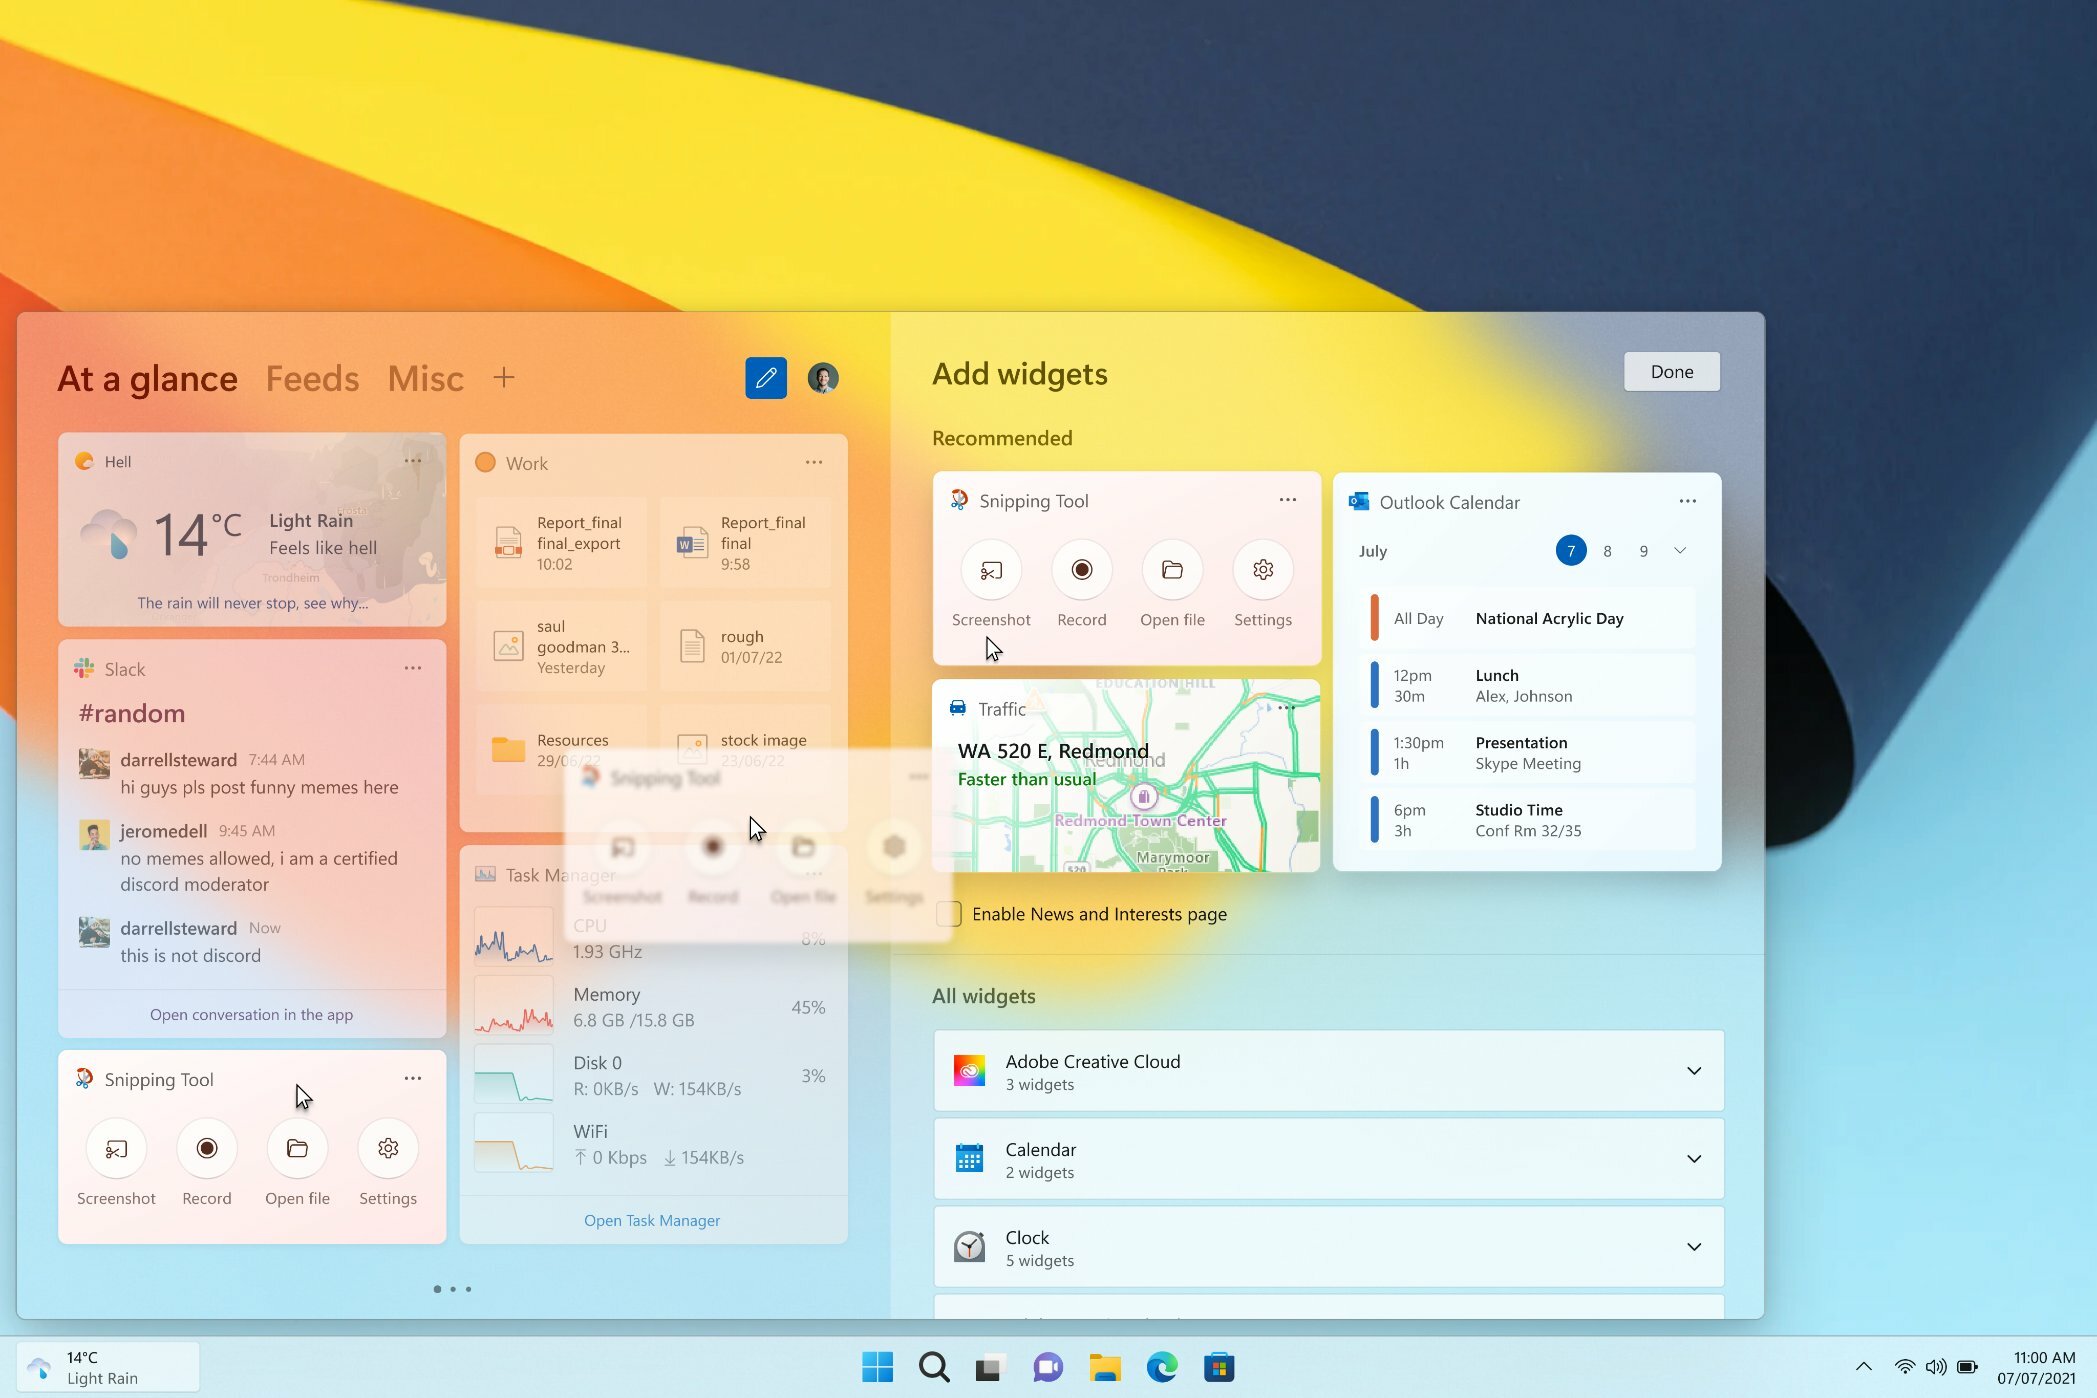Click the blue pencil edit widgets icon

click(766, 378)
